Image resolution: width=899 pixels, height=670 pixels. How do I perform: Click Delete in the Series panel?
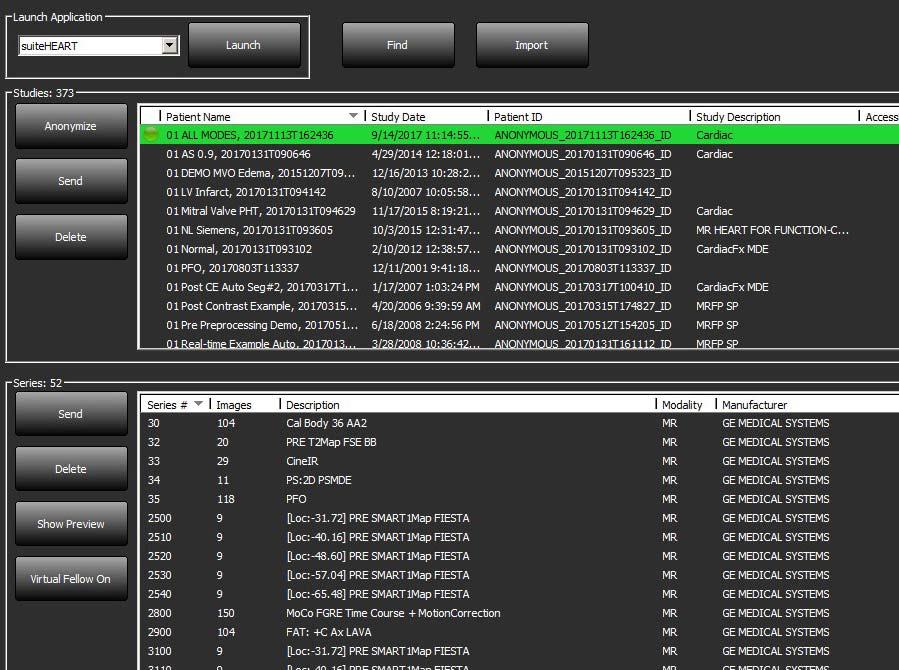pos(71,469)
